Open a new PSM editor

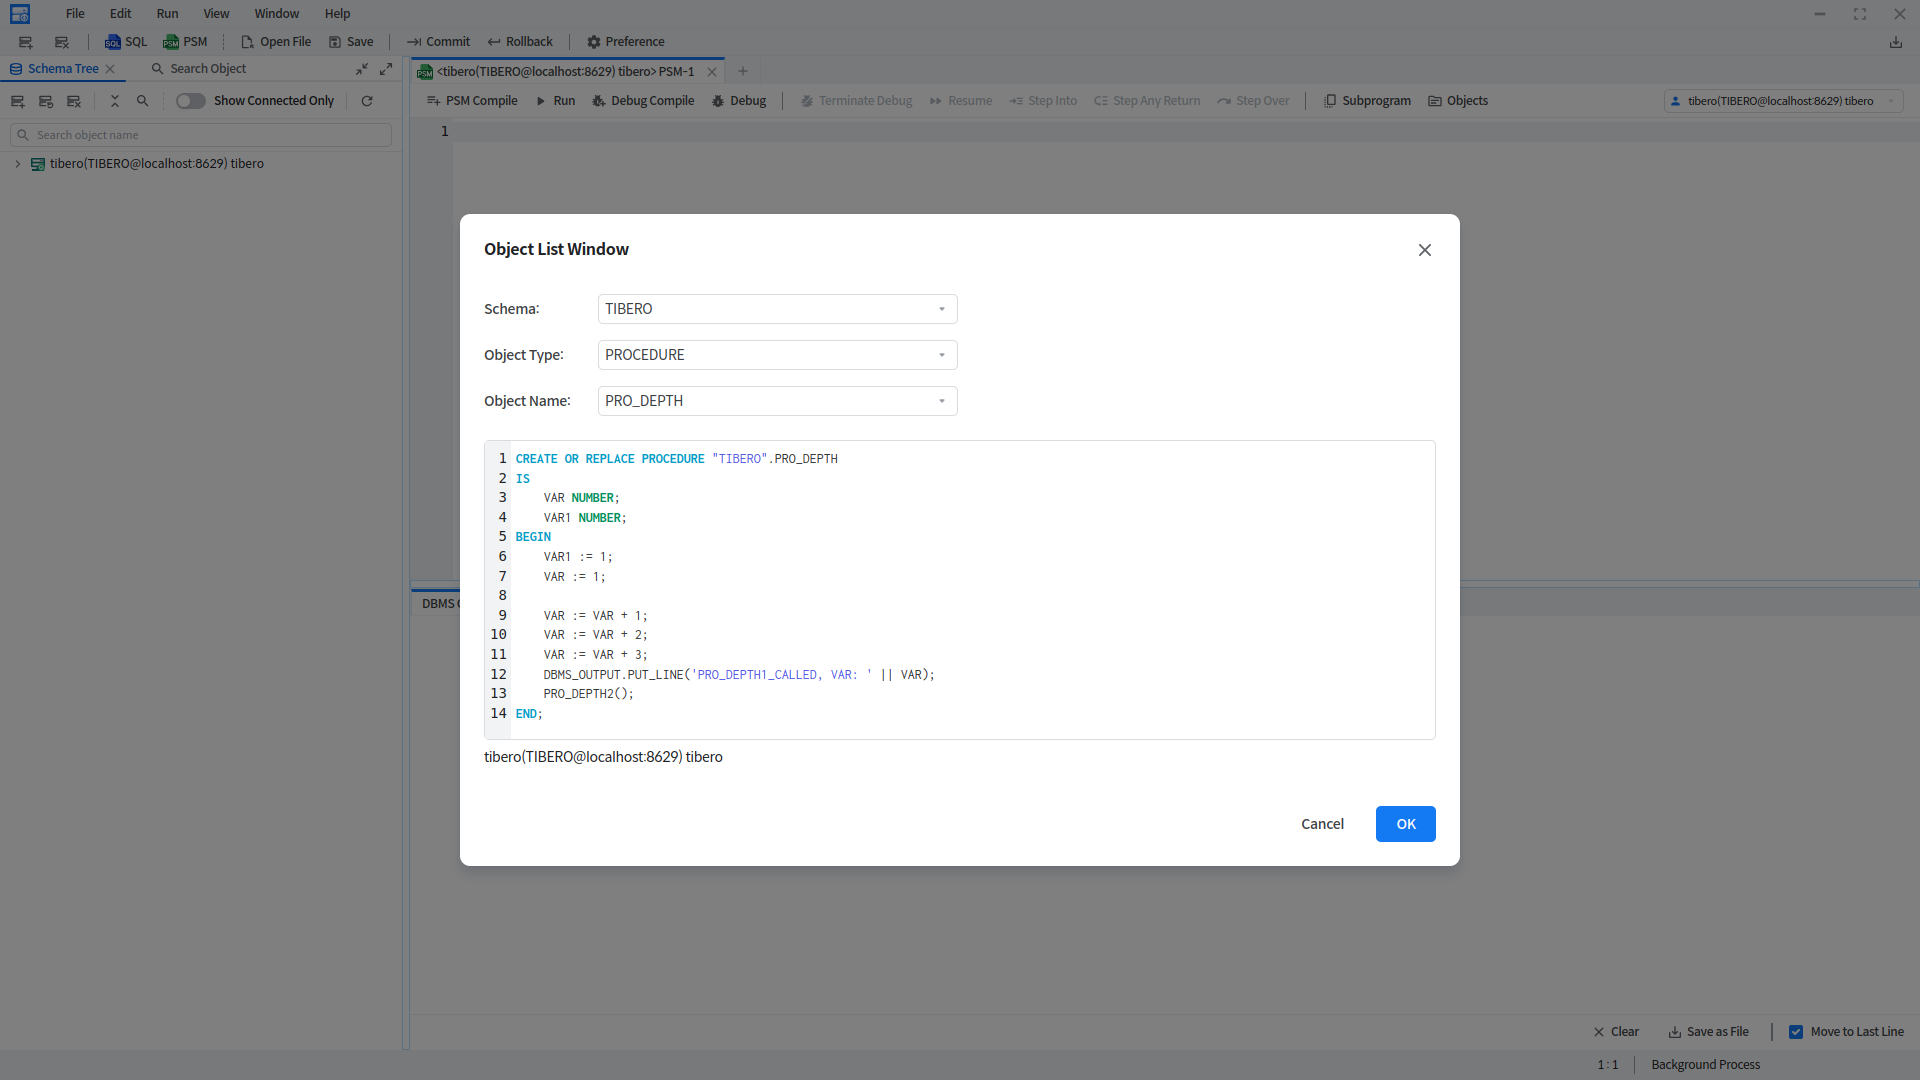pos(185,42)
